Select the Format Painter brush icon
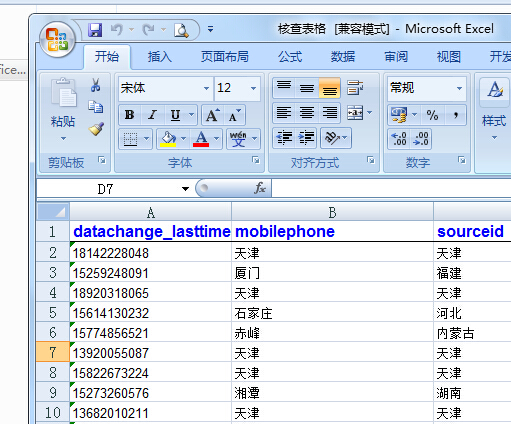This screenshot has width=511, height=424. [x=96, y=129]
